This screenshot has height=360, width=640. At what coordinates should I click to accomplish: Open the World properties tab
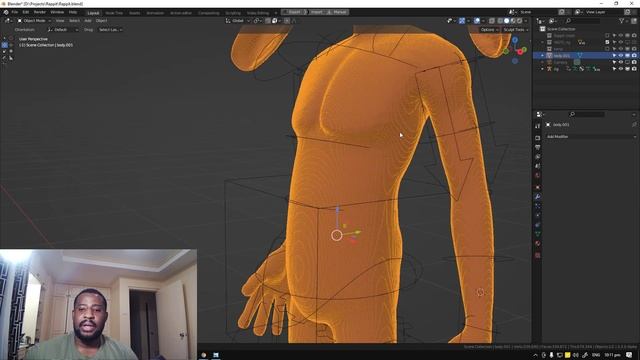pyautogui.click(x=538, y=176)
